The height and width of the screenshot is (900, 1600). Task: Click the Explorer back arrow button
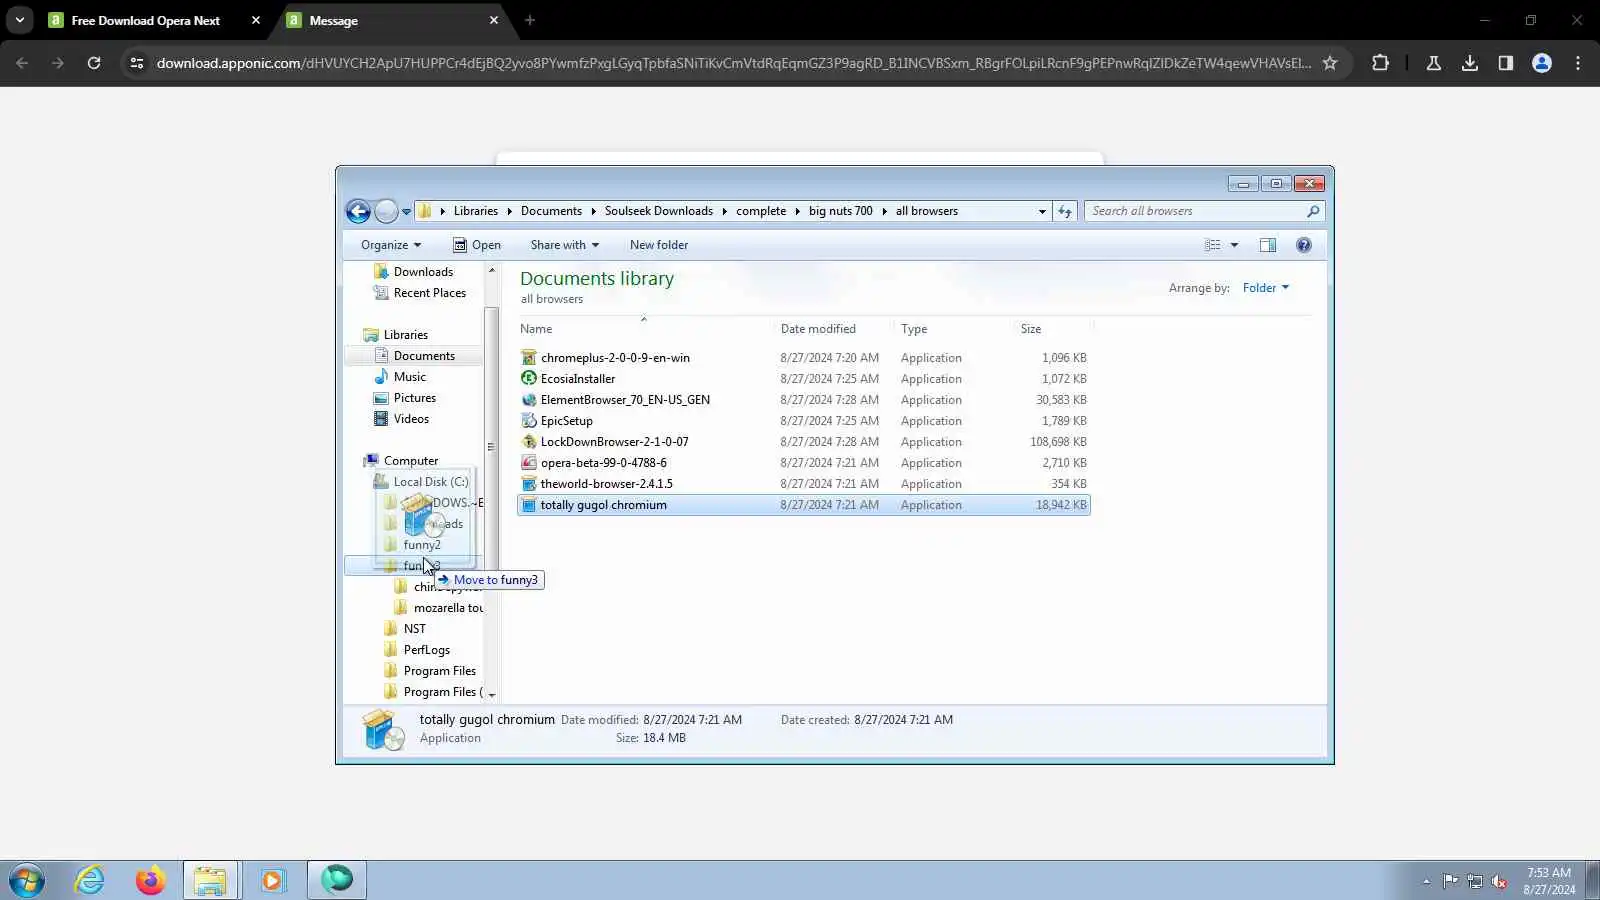click(x=358, y=211)
